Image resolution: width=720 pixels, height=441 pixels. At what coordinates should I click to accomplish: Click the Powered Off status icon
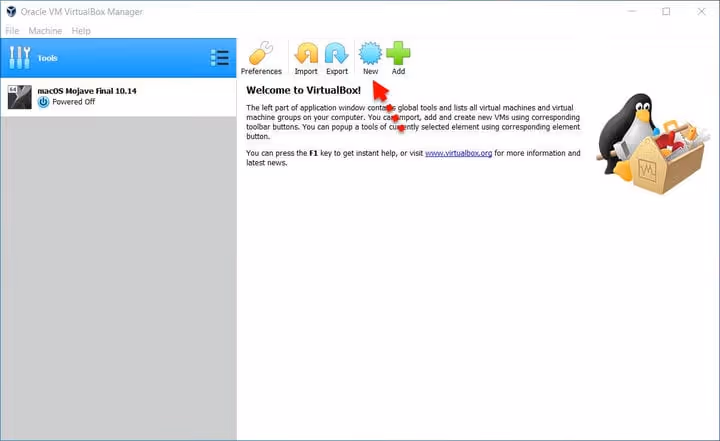43,102
